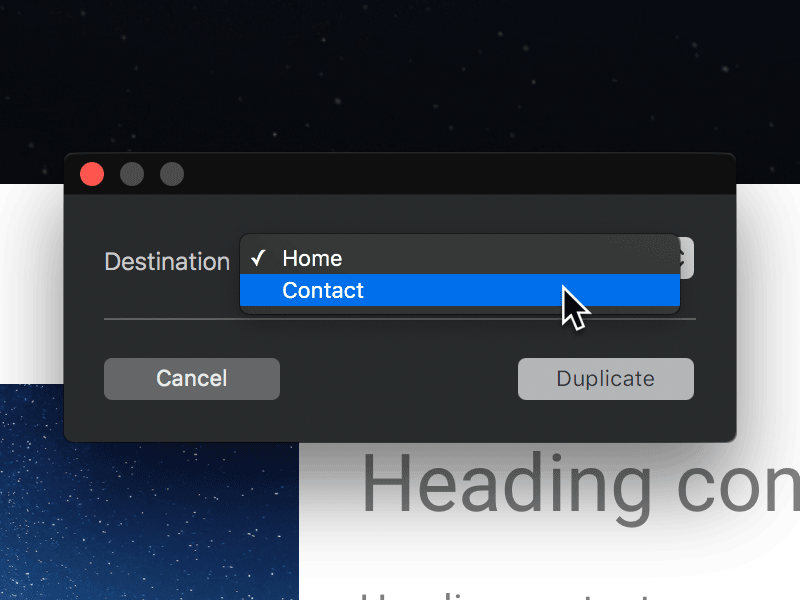This screenshot has width=800, height=600.
Task: Click empty dialog space between Cancel and Duplicate
Action: (x=399, y=379)
